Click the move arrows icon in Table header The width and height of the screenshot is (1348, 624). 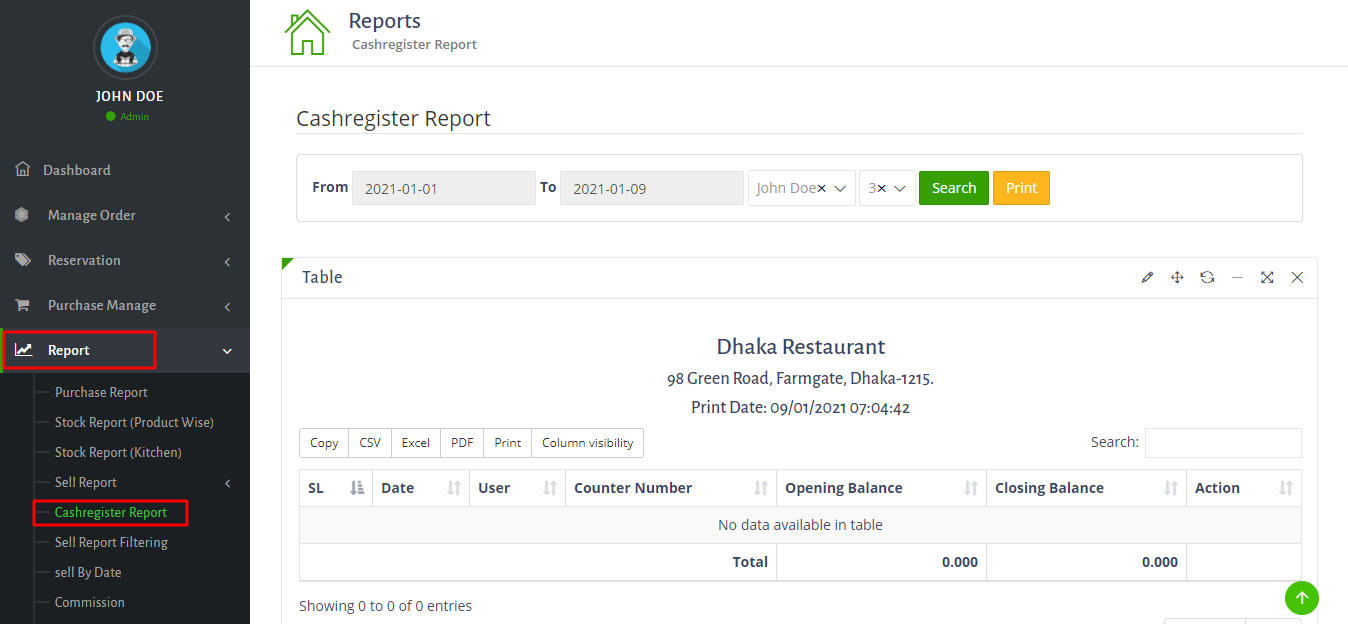tap(1177, 277)
